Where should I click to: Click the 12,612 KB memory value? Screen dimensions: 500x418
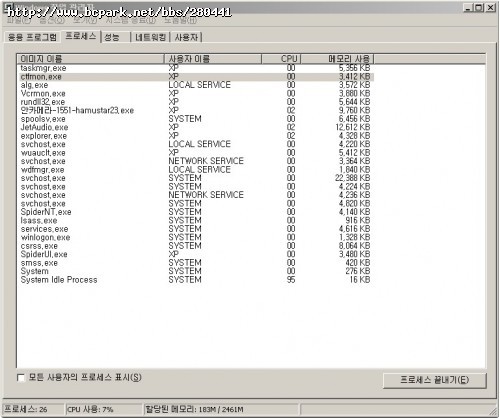pos(352,127)
